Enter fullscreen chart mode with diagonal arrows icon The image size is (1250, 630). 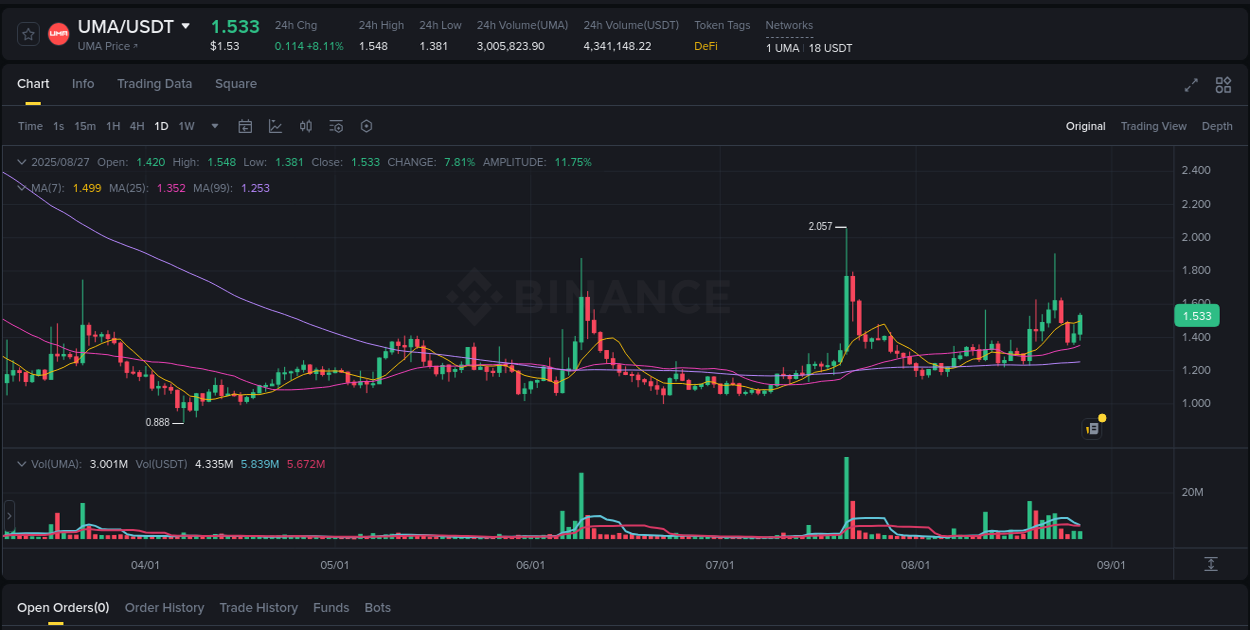(x=1191, y=86)
